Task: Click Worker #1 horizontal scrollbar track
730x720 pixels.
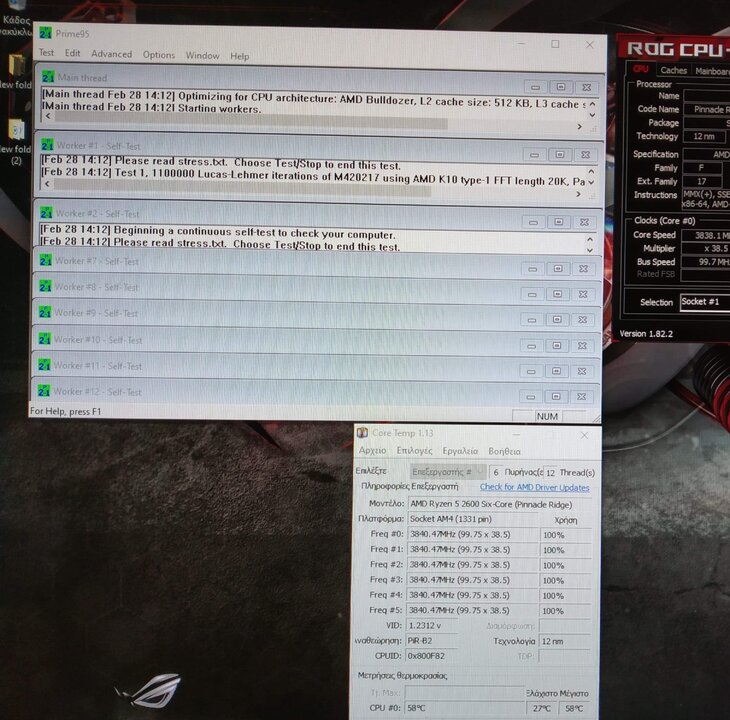Action: click(x=312, y=188)
